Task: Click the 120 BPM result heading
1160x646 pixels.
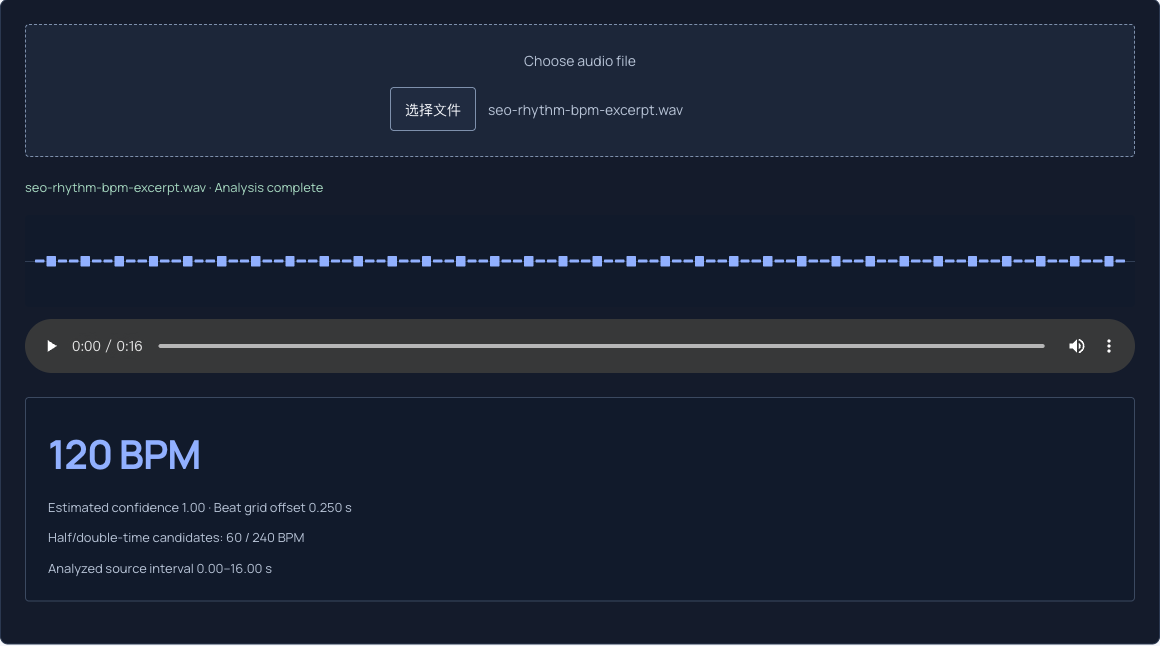Action: coord(124,454)
